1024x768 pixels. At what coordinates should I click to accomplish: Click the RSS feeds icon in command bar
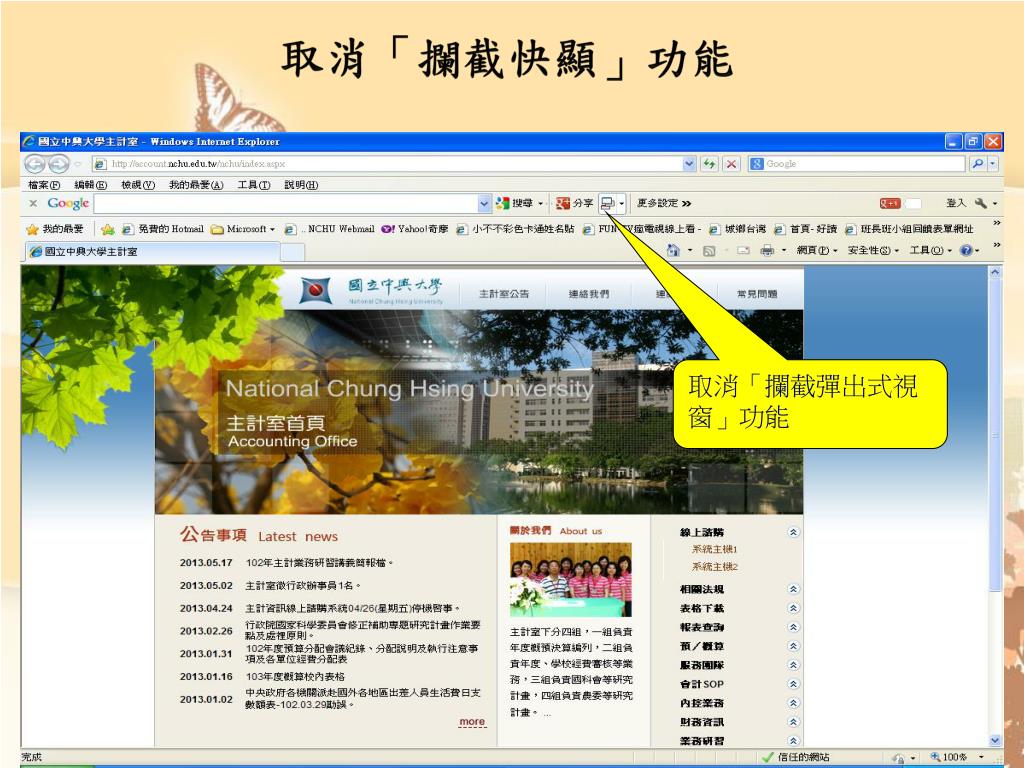709,251
